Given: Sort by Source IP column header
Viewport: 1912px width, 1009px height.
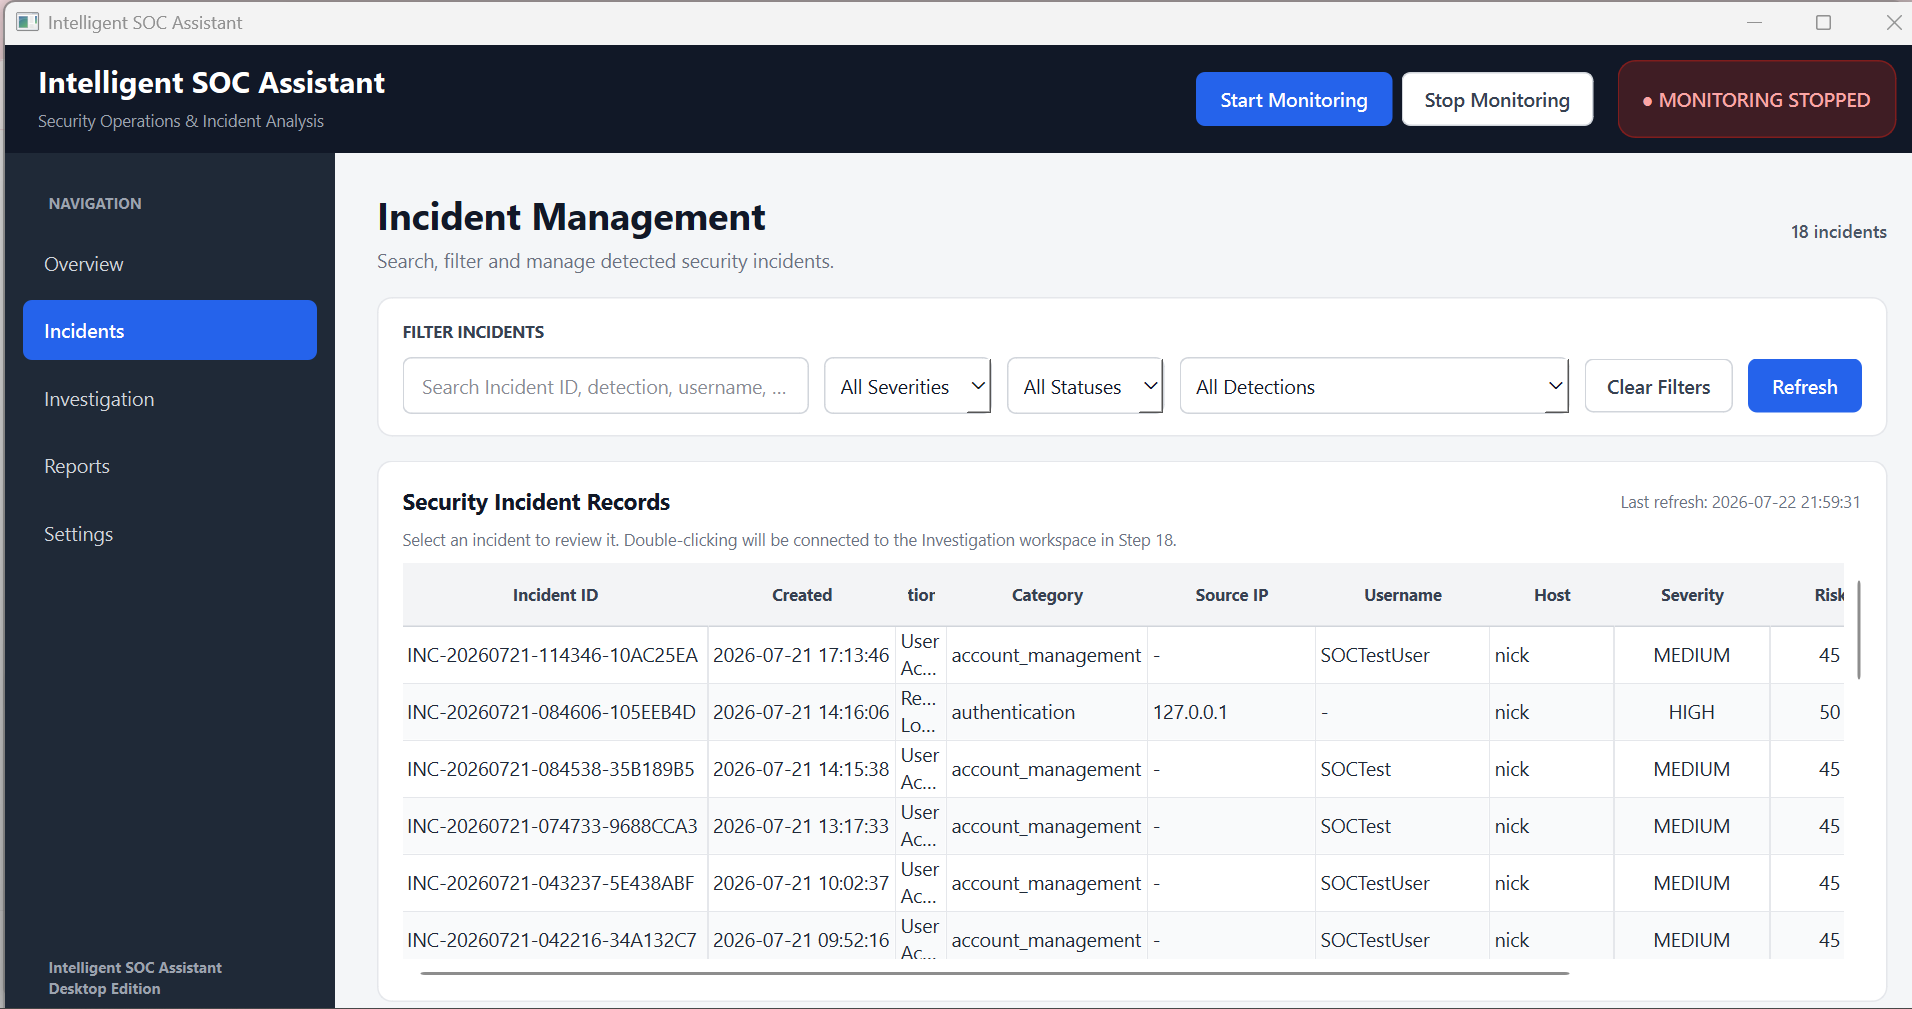Looking at the screenshot, I should [x=1231, y=595].
